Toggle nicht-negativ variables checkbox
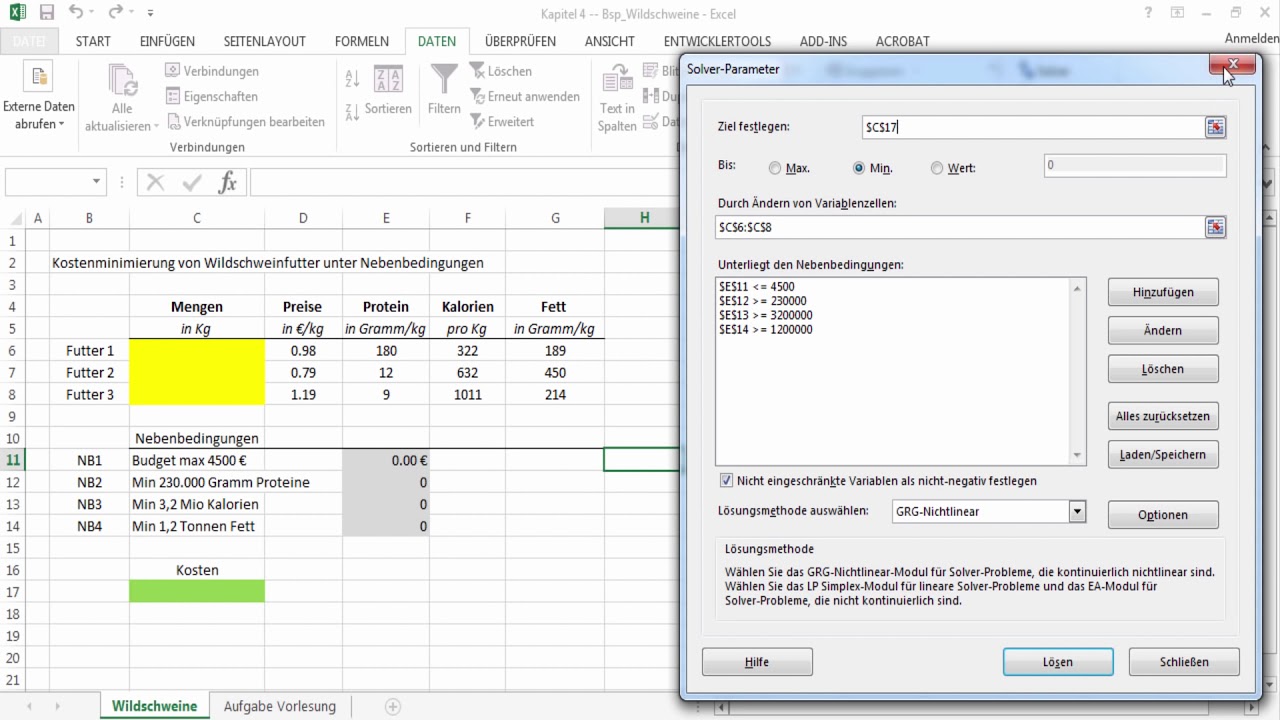Image resolution: width=1280 pixels, height=720 pixels. coord(726,480)
